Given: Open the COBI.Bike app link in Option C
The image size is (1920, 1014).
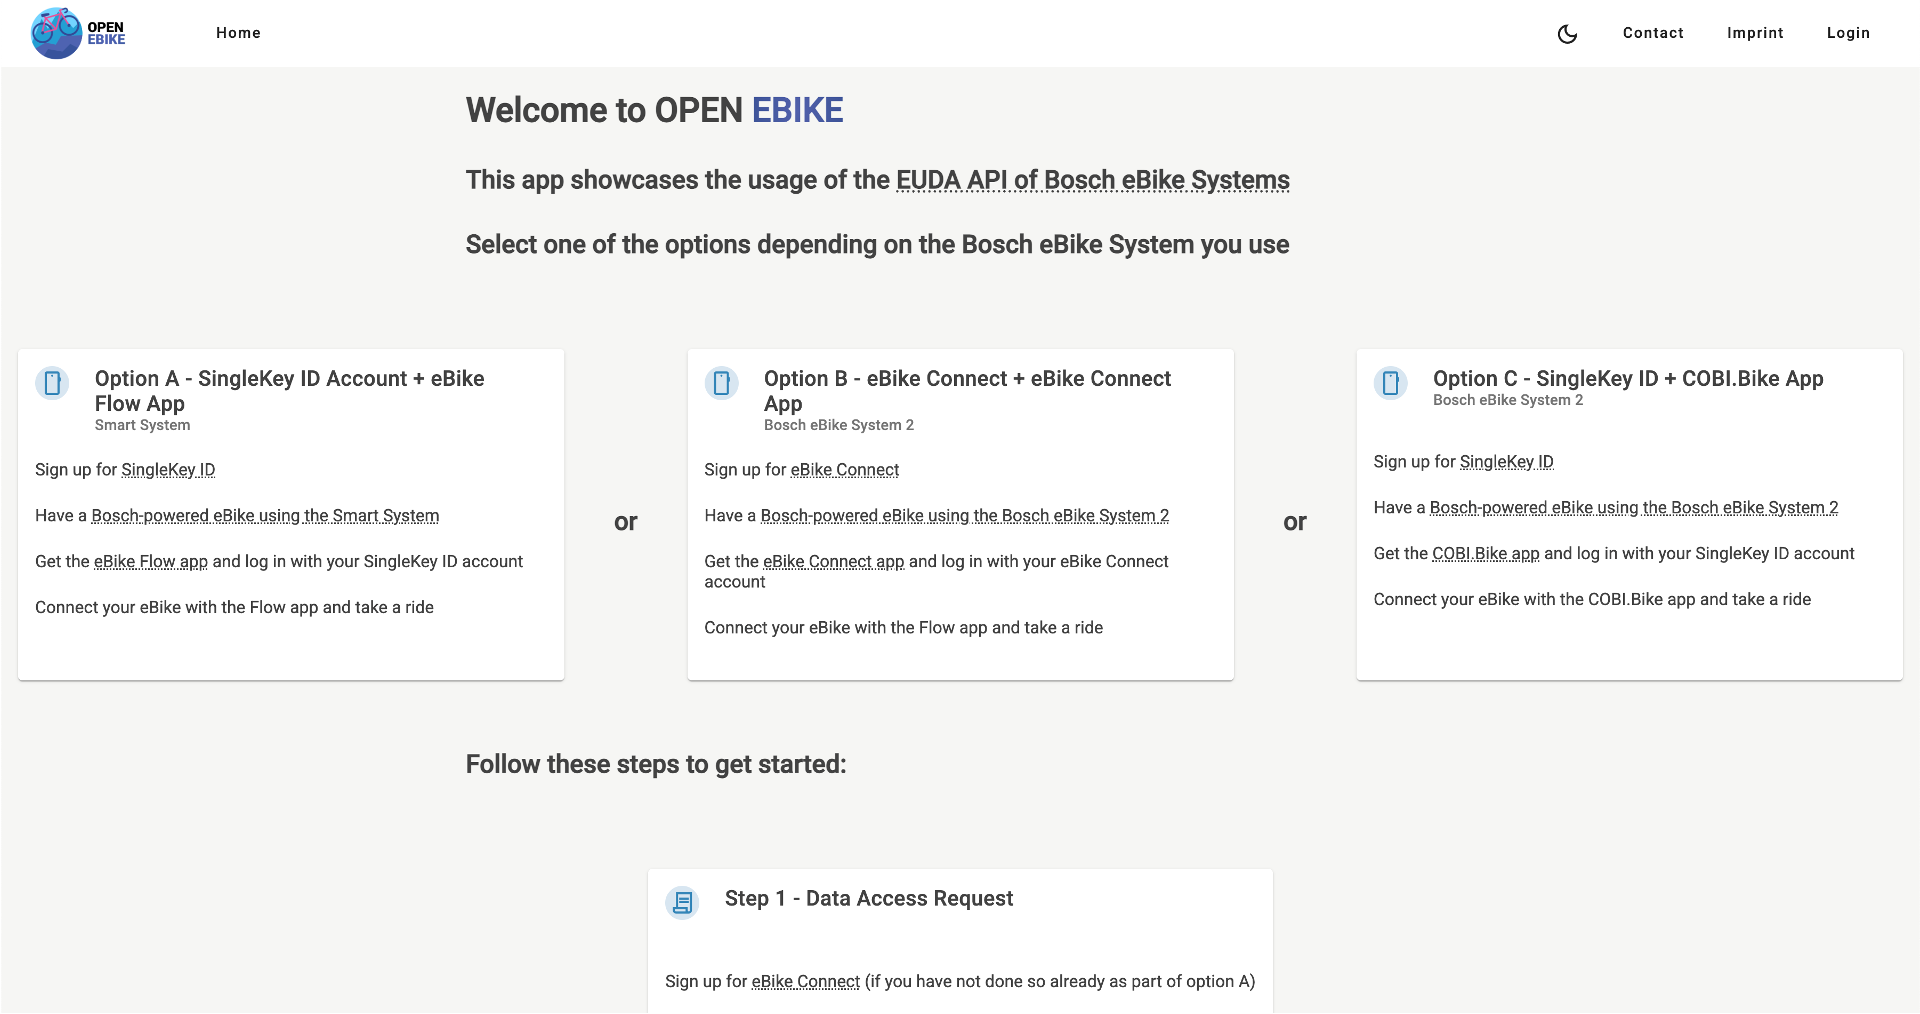Looking at the screenshot, I should pyautogui.click(x=1484, y=553).
